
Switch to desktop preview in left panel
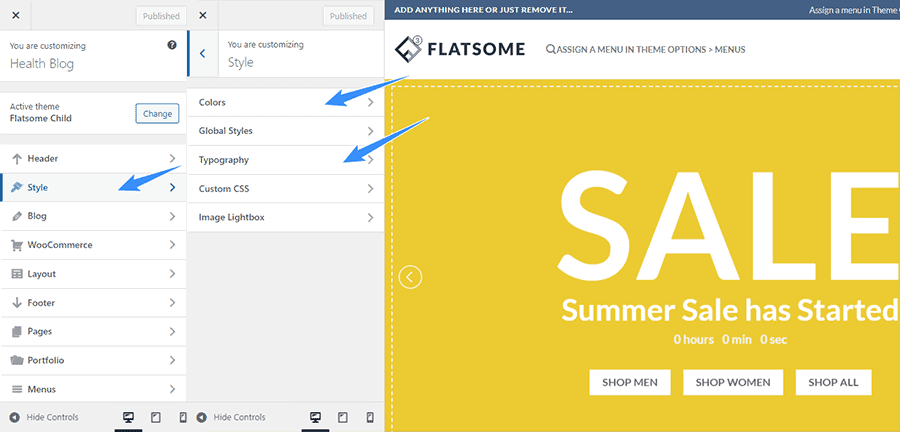[128, 417]
